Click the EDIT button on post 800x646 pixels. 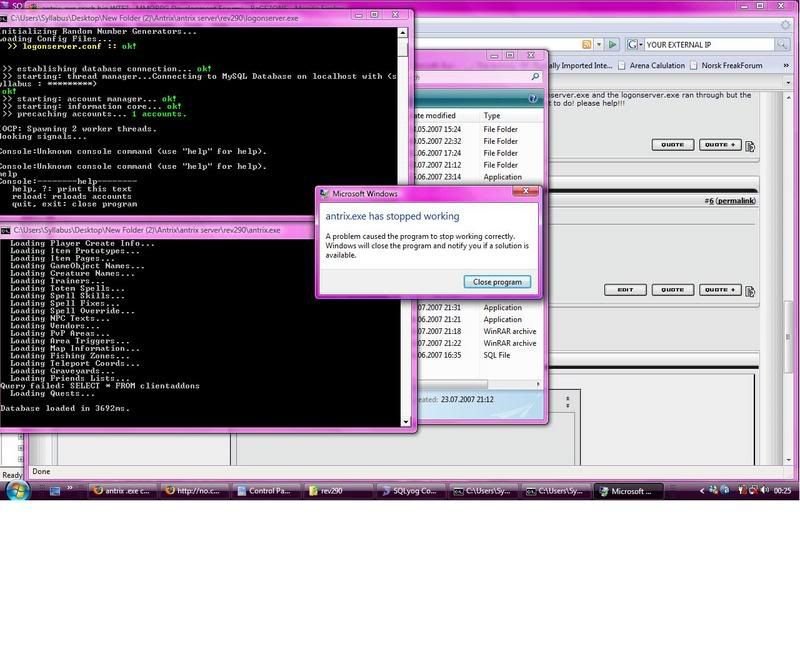tap(625, 290)
